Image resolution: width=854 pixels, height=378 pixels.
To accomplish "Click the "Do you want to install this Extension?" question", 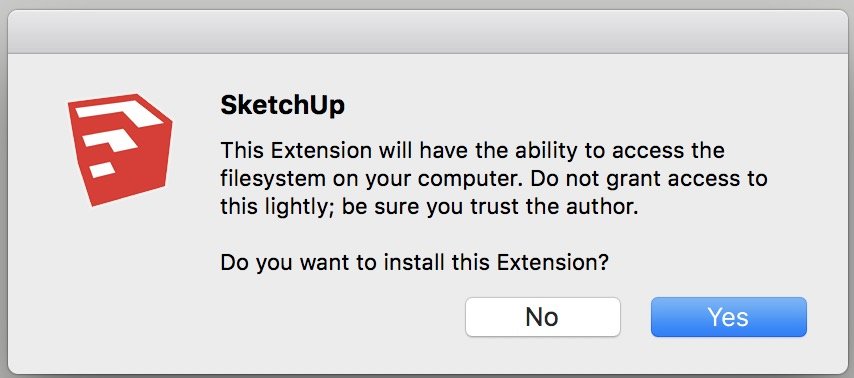I will point(414,264).
